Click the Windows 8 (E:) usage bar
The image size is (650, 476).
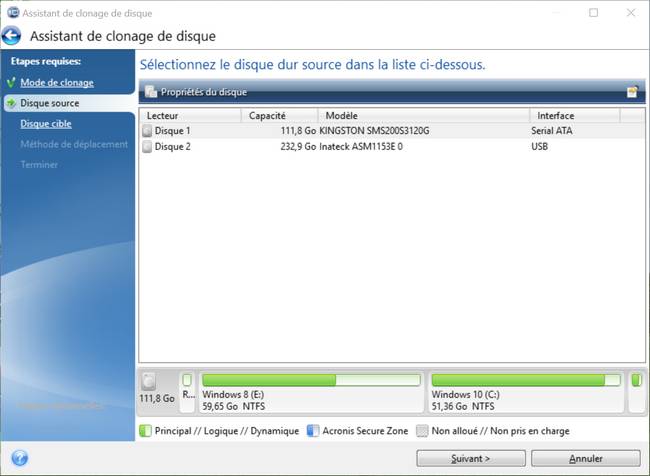(x=311, y=380)
